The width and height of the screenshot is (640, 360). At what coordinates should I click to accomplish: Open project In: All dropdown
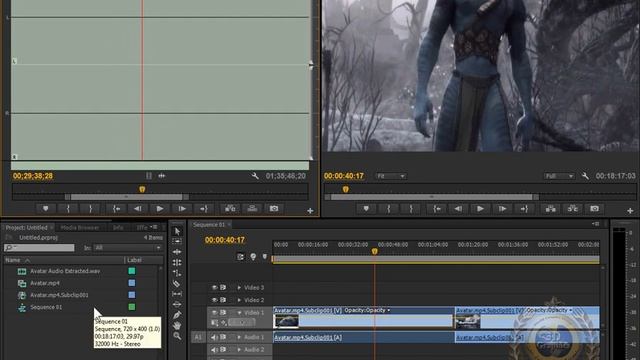click(x=128, y=248)
